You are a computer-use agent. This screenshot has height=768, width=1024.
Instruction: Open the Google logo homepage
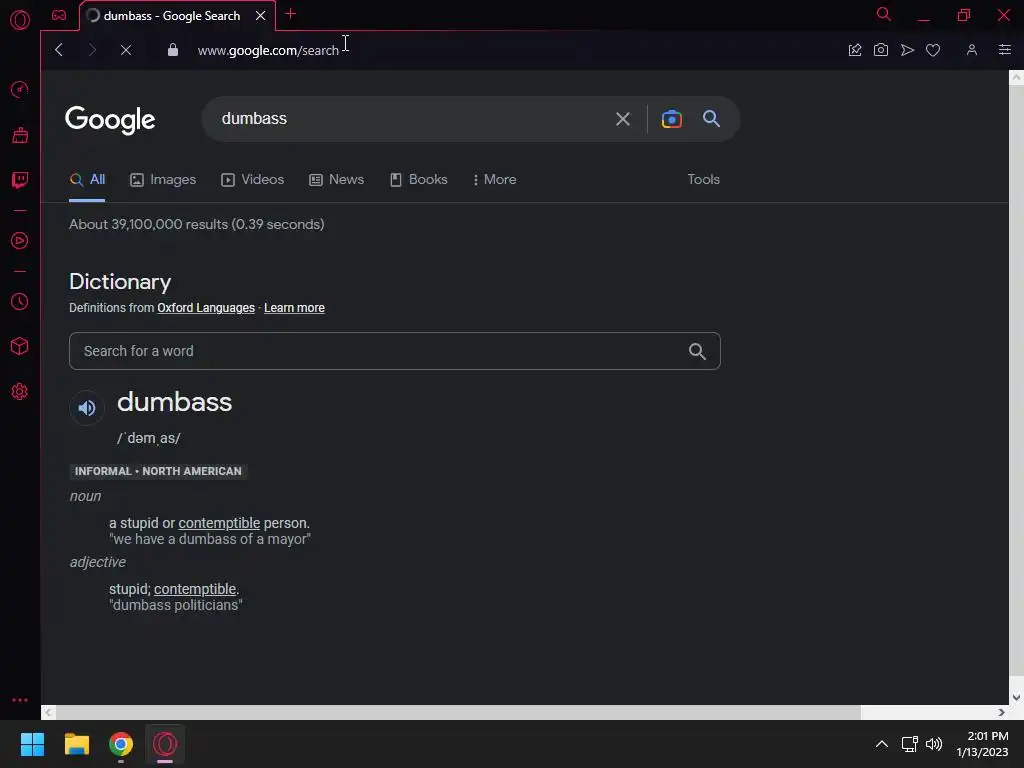pyautogui.click(x=110, y=120)
